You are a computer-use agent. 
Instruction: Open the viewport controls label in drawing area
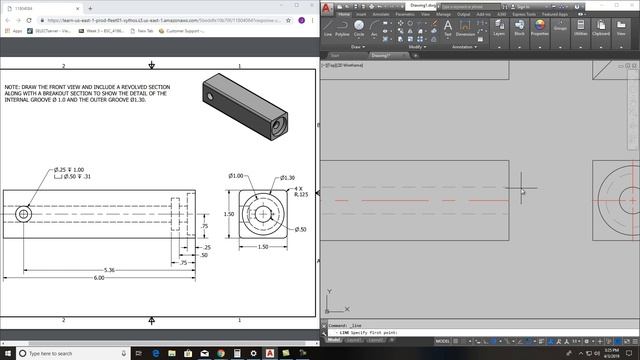[342, 65]
